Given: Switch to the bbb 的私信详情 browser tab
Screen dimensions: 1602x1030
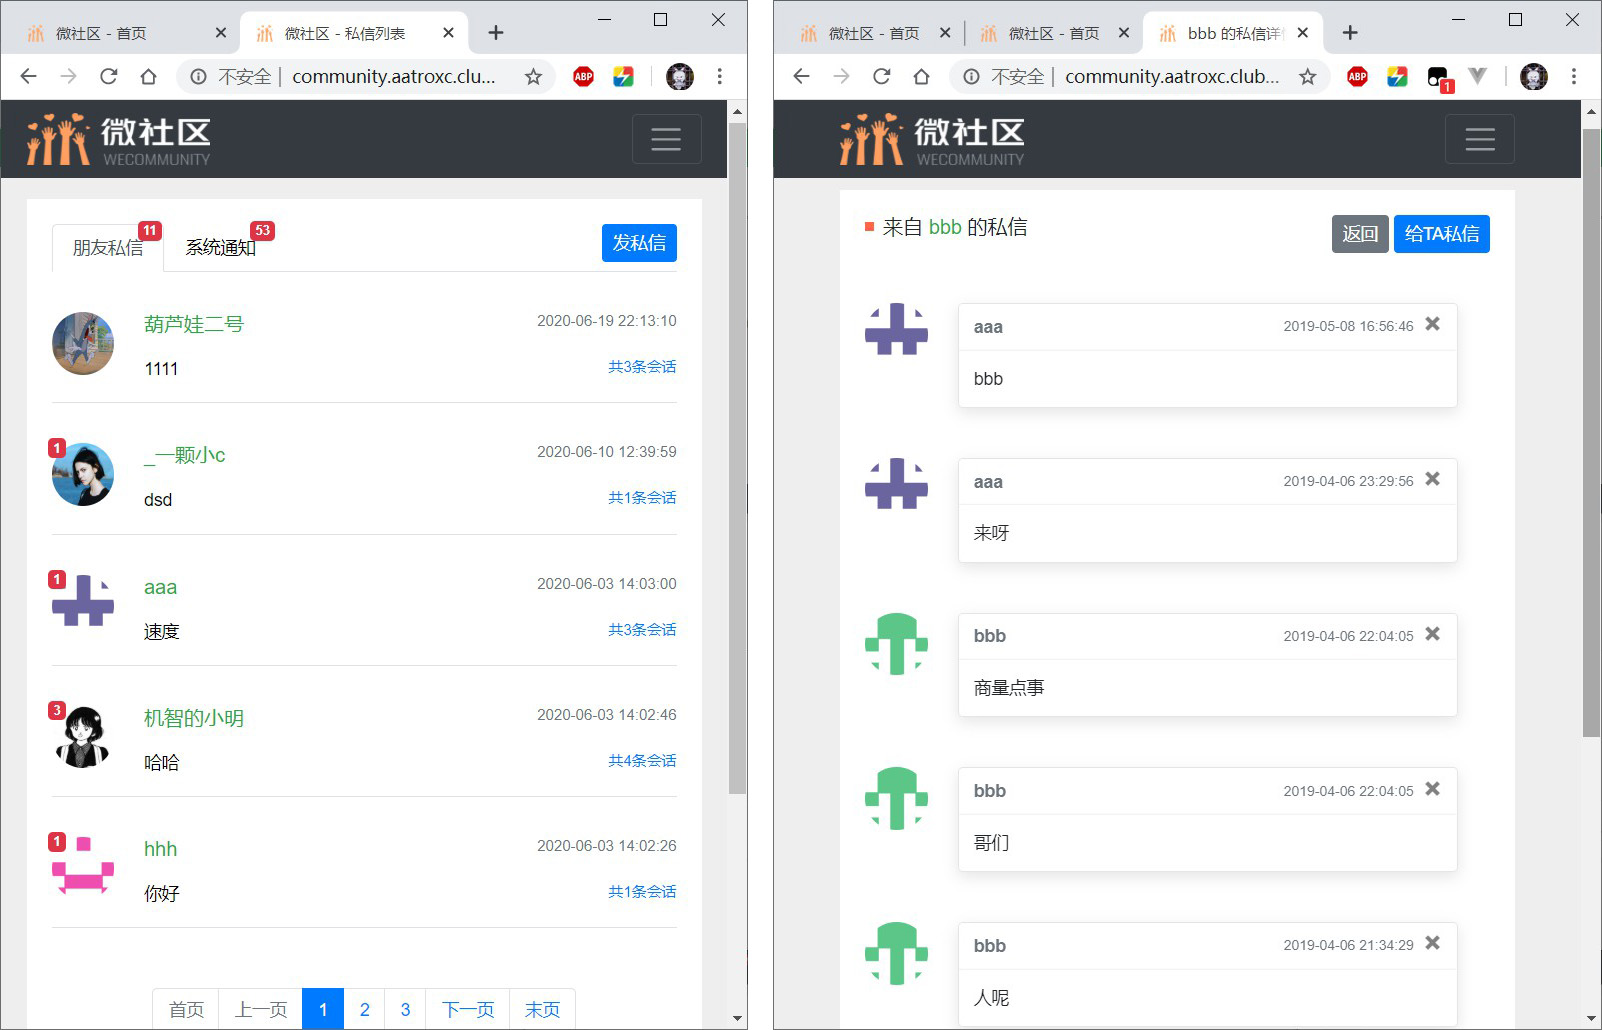Looking at the screenshot, I should (x=1228, y=32).
